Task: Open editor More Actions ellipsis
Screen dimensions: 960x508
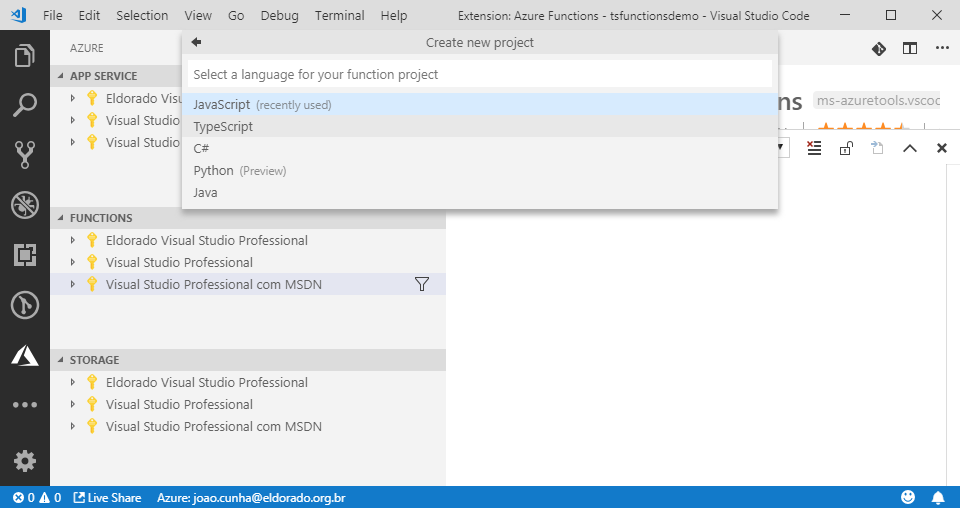Action: (x=942, y=48)
